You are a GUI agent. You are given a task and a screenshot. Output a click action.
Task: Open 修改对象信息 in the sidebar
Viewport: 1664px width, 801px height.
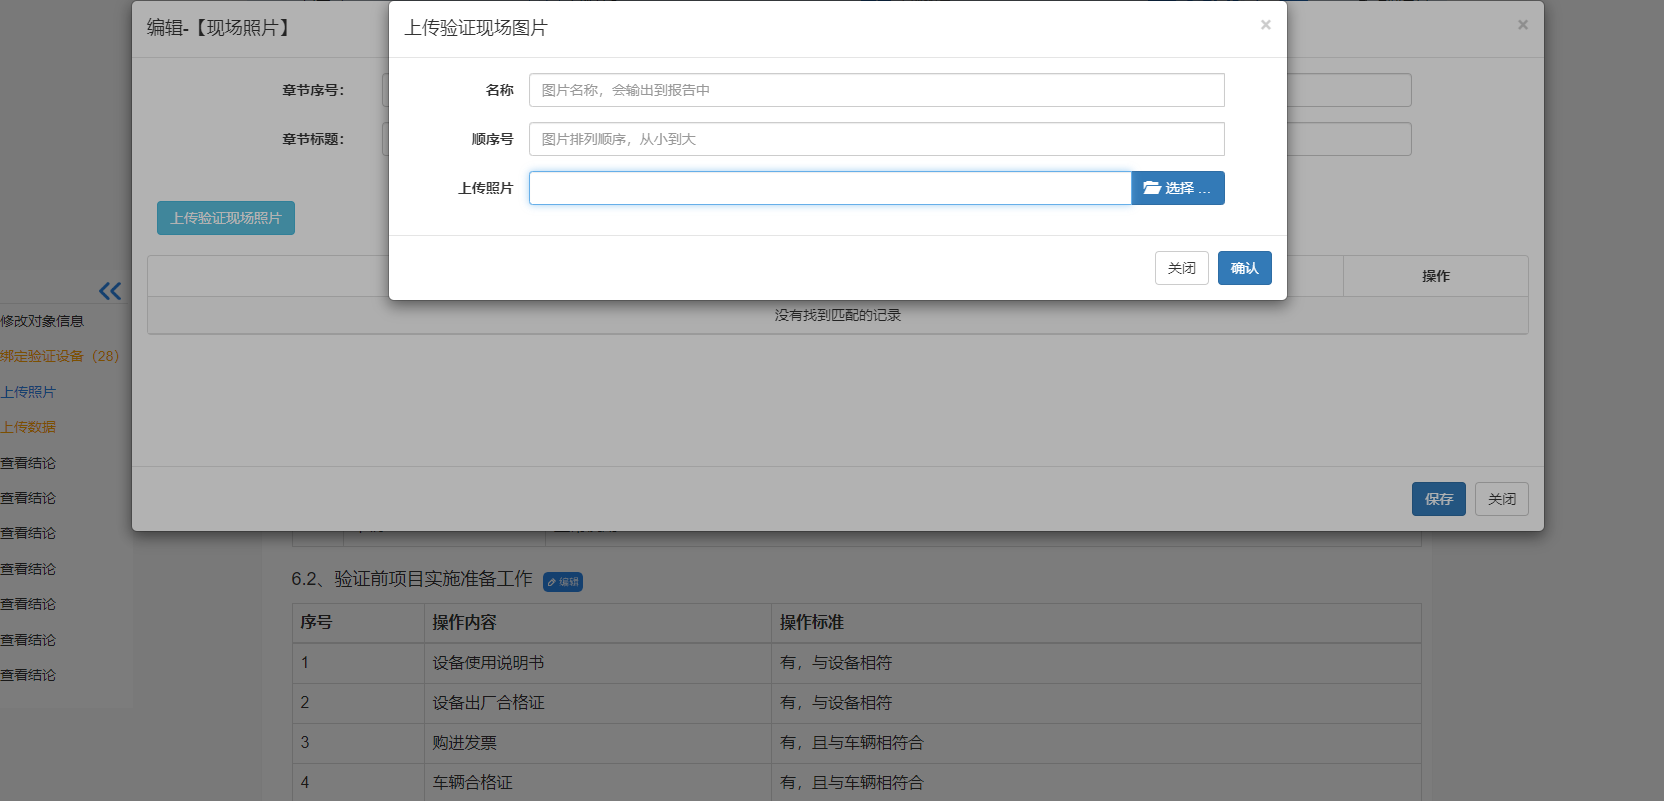point(42,321)
